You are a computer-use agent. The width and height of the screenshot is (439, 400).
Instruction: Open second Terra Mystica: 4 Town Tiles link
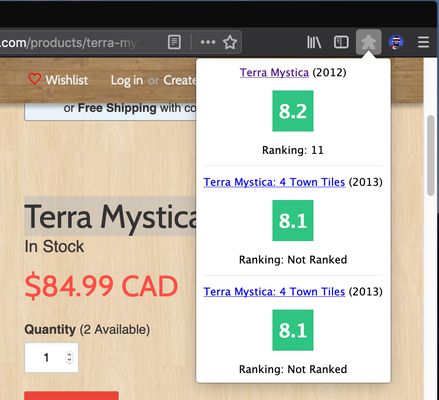(x=274, y=292)
